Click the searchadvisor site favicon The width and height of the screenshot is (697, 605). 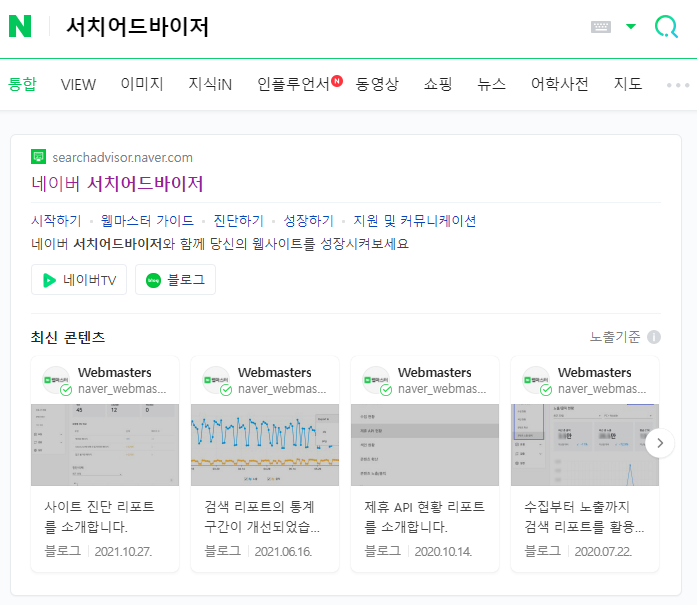39,157
